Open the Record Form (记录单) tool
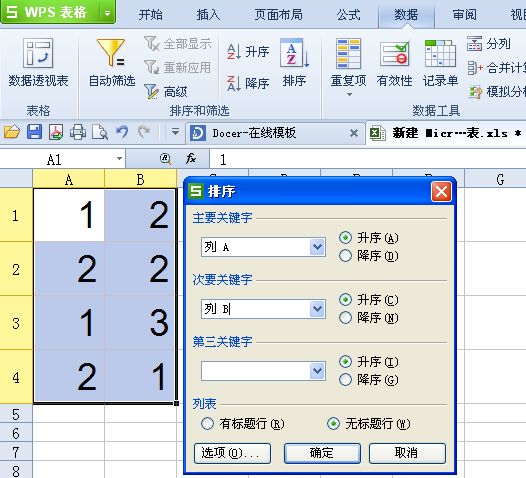 (x=440, y=62)
